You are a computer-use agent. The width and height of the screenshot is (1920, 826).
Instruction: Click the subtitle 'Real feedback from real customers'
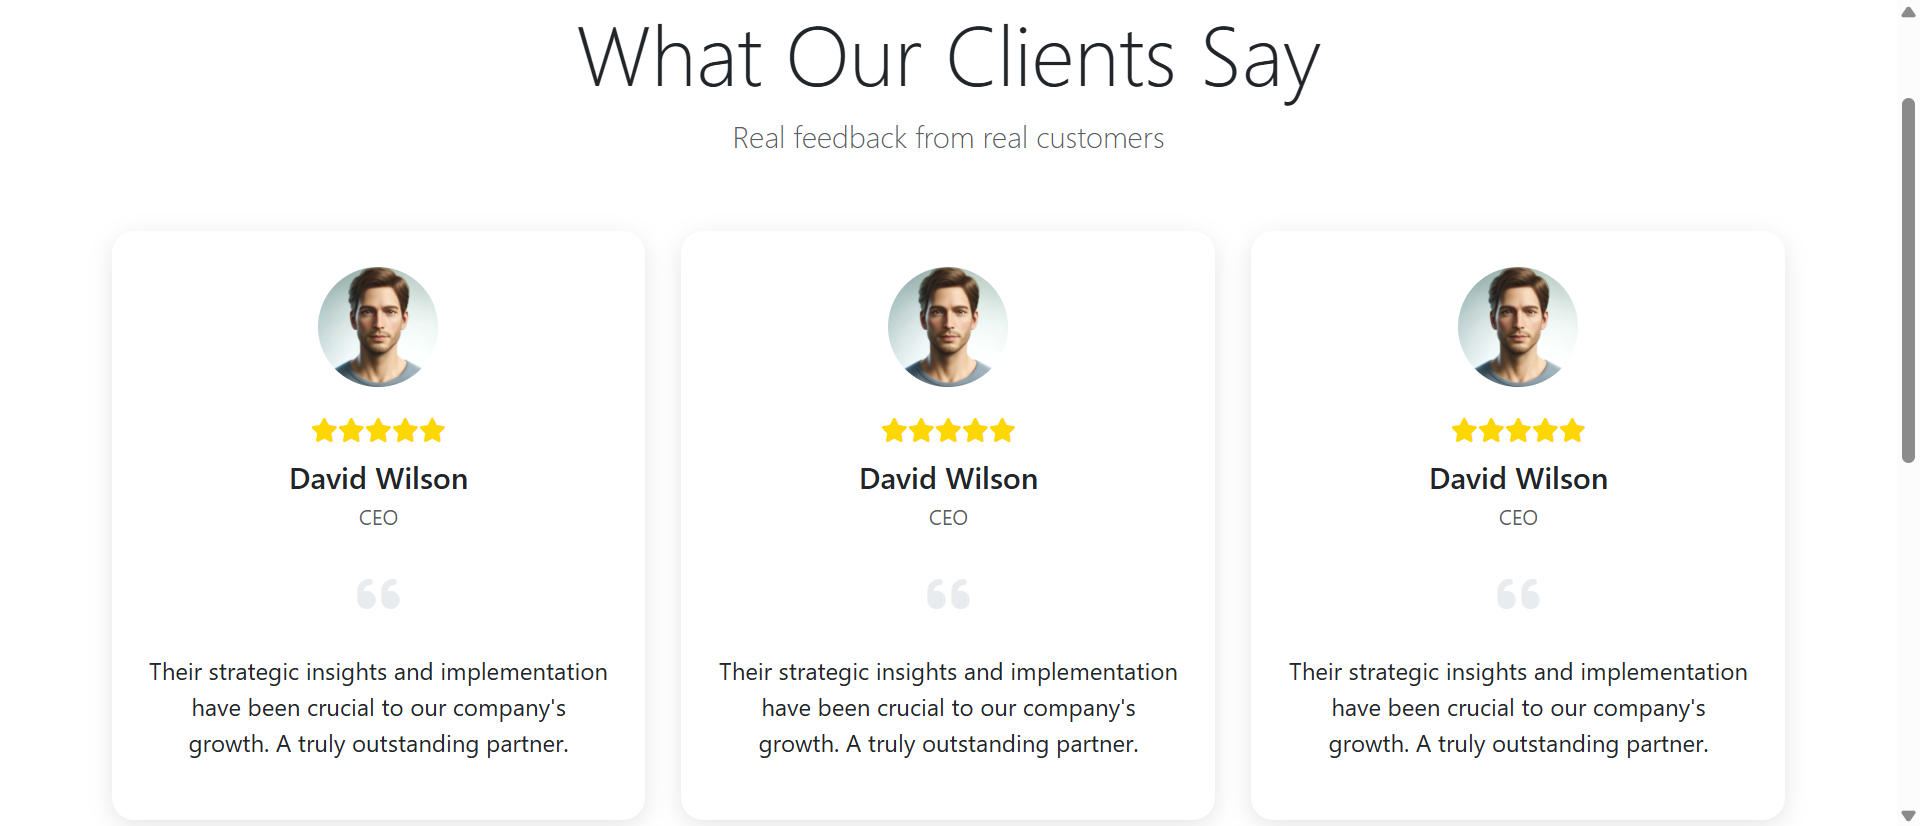948,138
